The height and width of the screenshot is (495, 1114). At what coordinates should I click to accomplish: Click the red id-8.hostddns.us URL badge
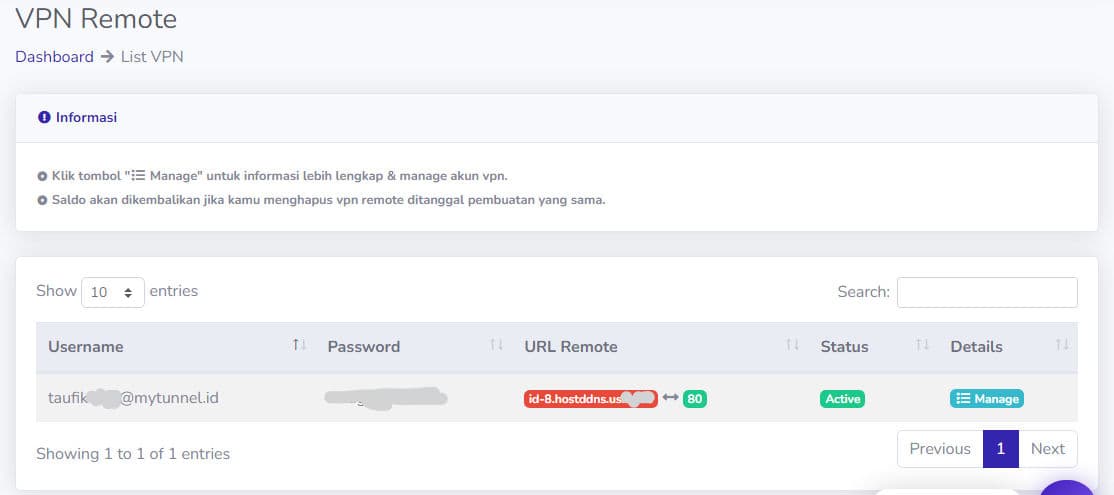[590, 398]
